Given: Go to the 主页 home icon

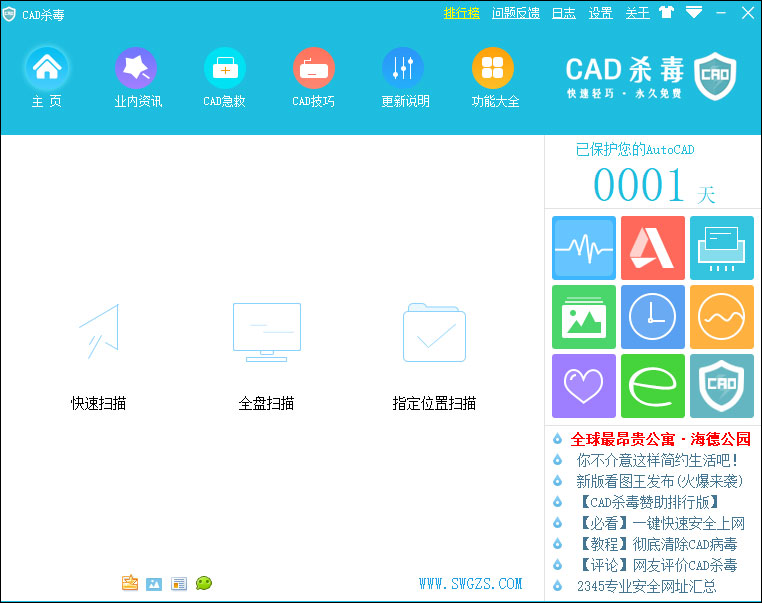Looking at the screenshot, I should tap(47, 68).
